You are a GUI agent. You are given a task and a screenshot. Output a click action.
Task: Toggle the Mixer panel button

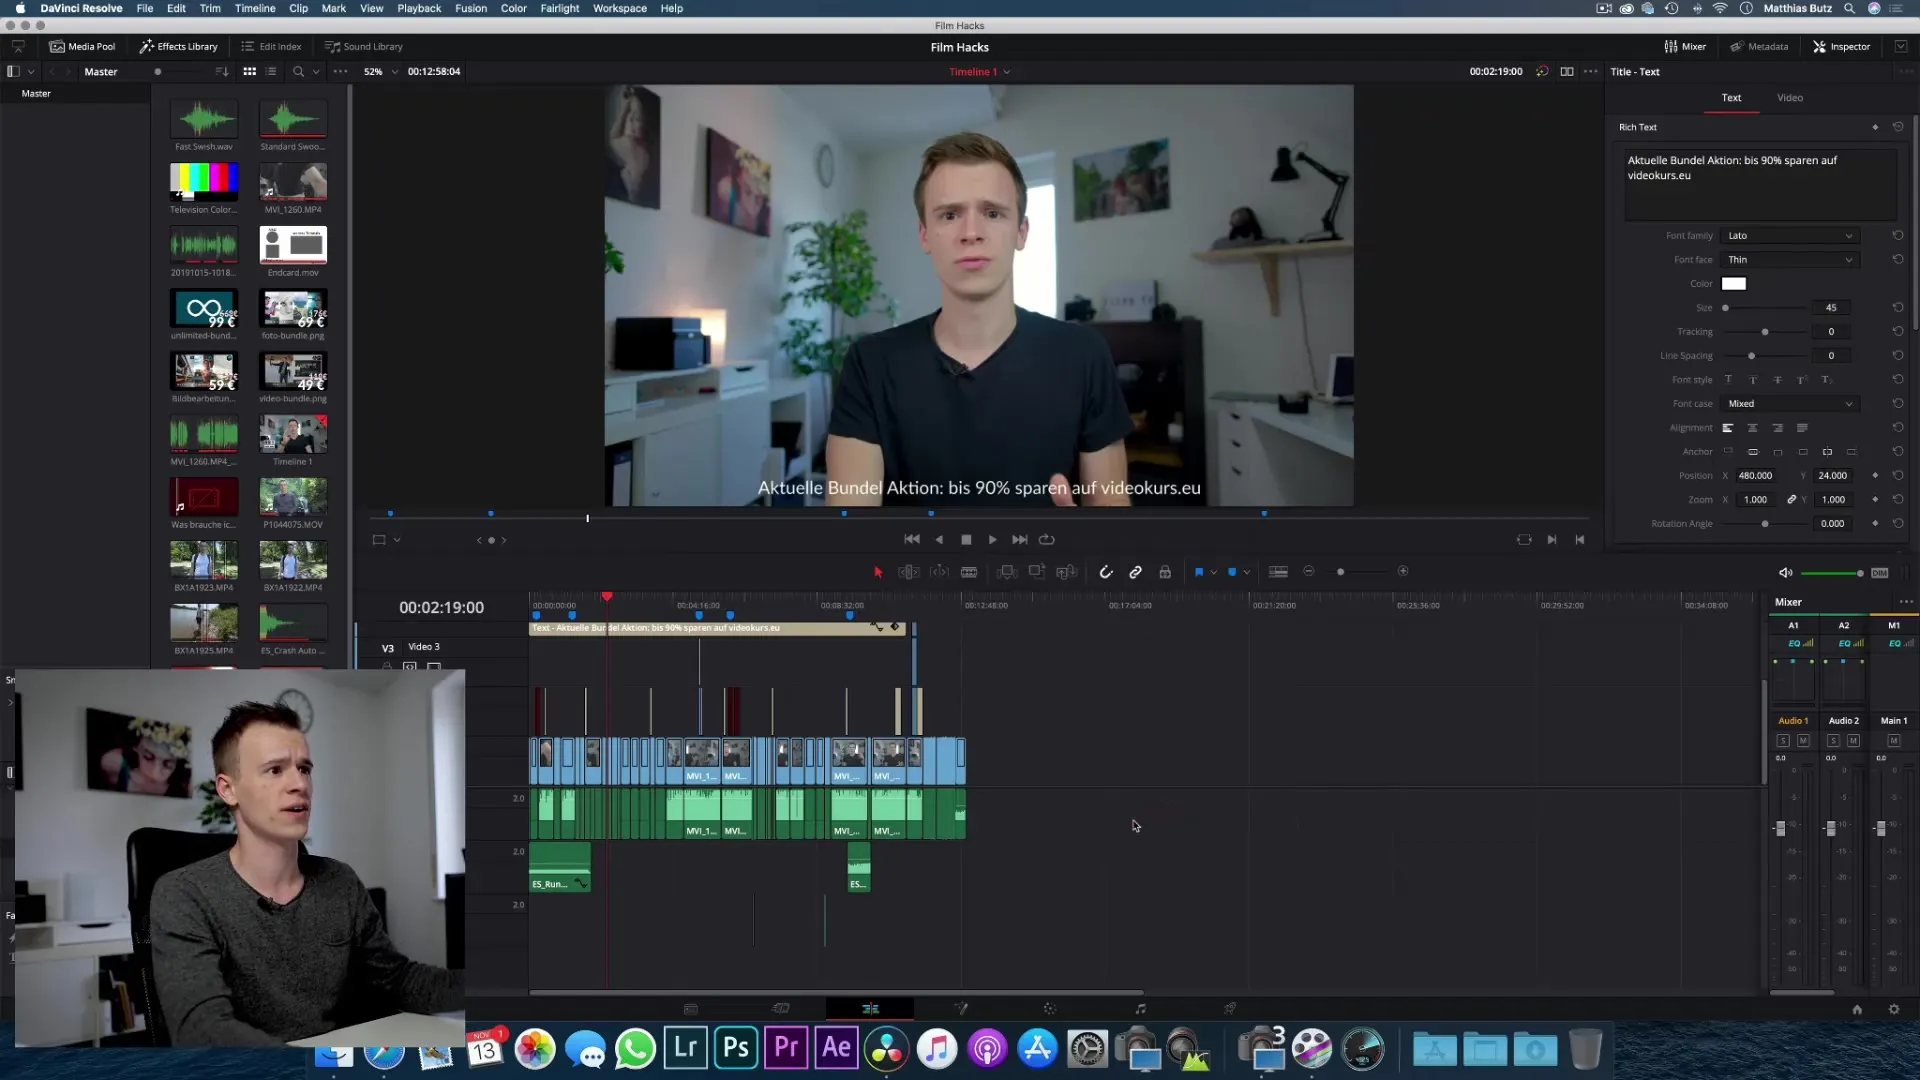(x=1685, y=46)
